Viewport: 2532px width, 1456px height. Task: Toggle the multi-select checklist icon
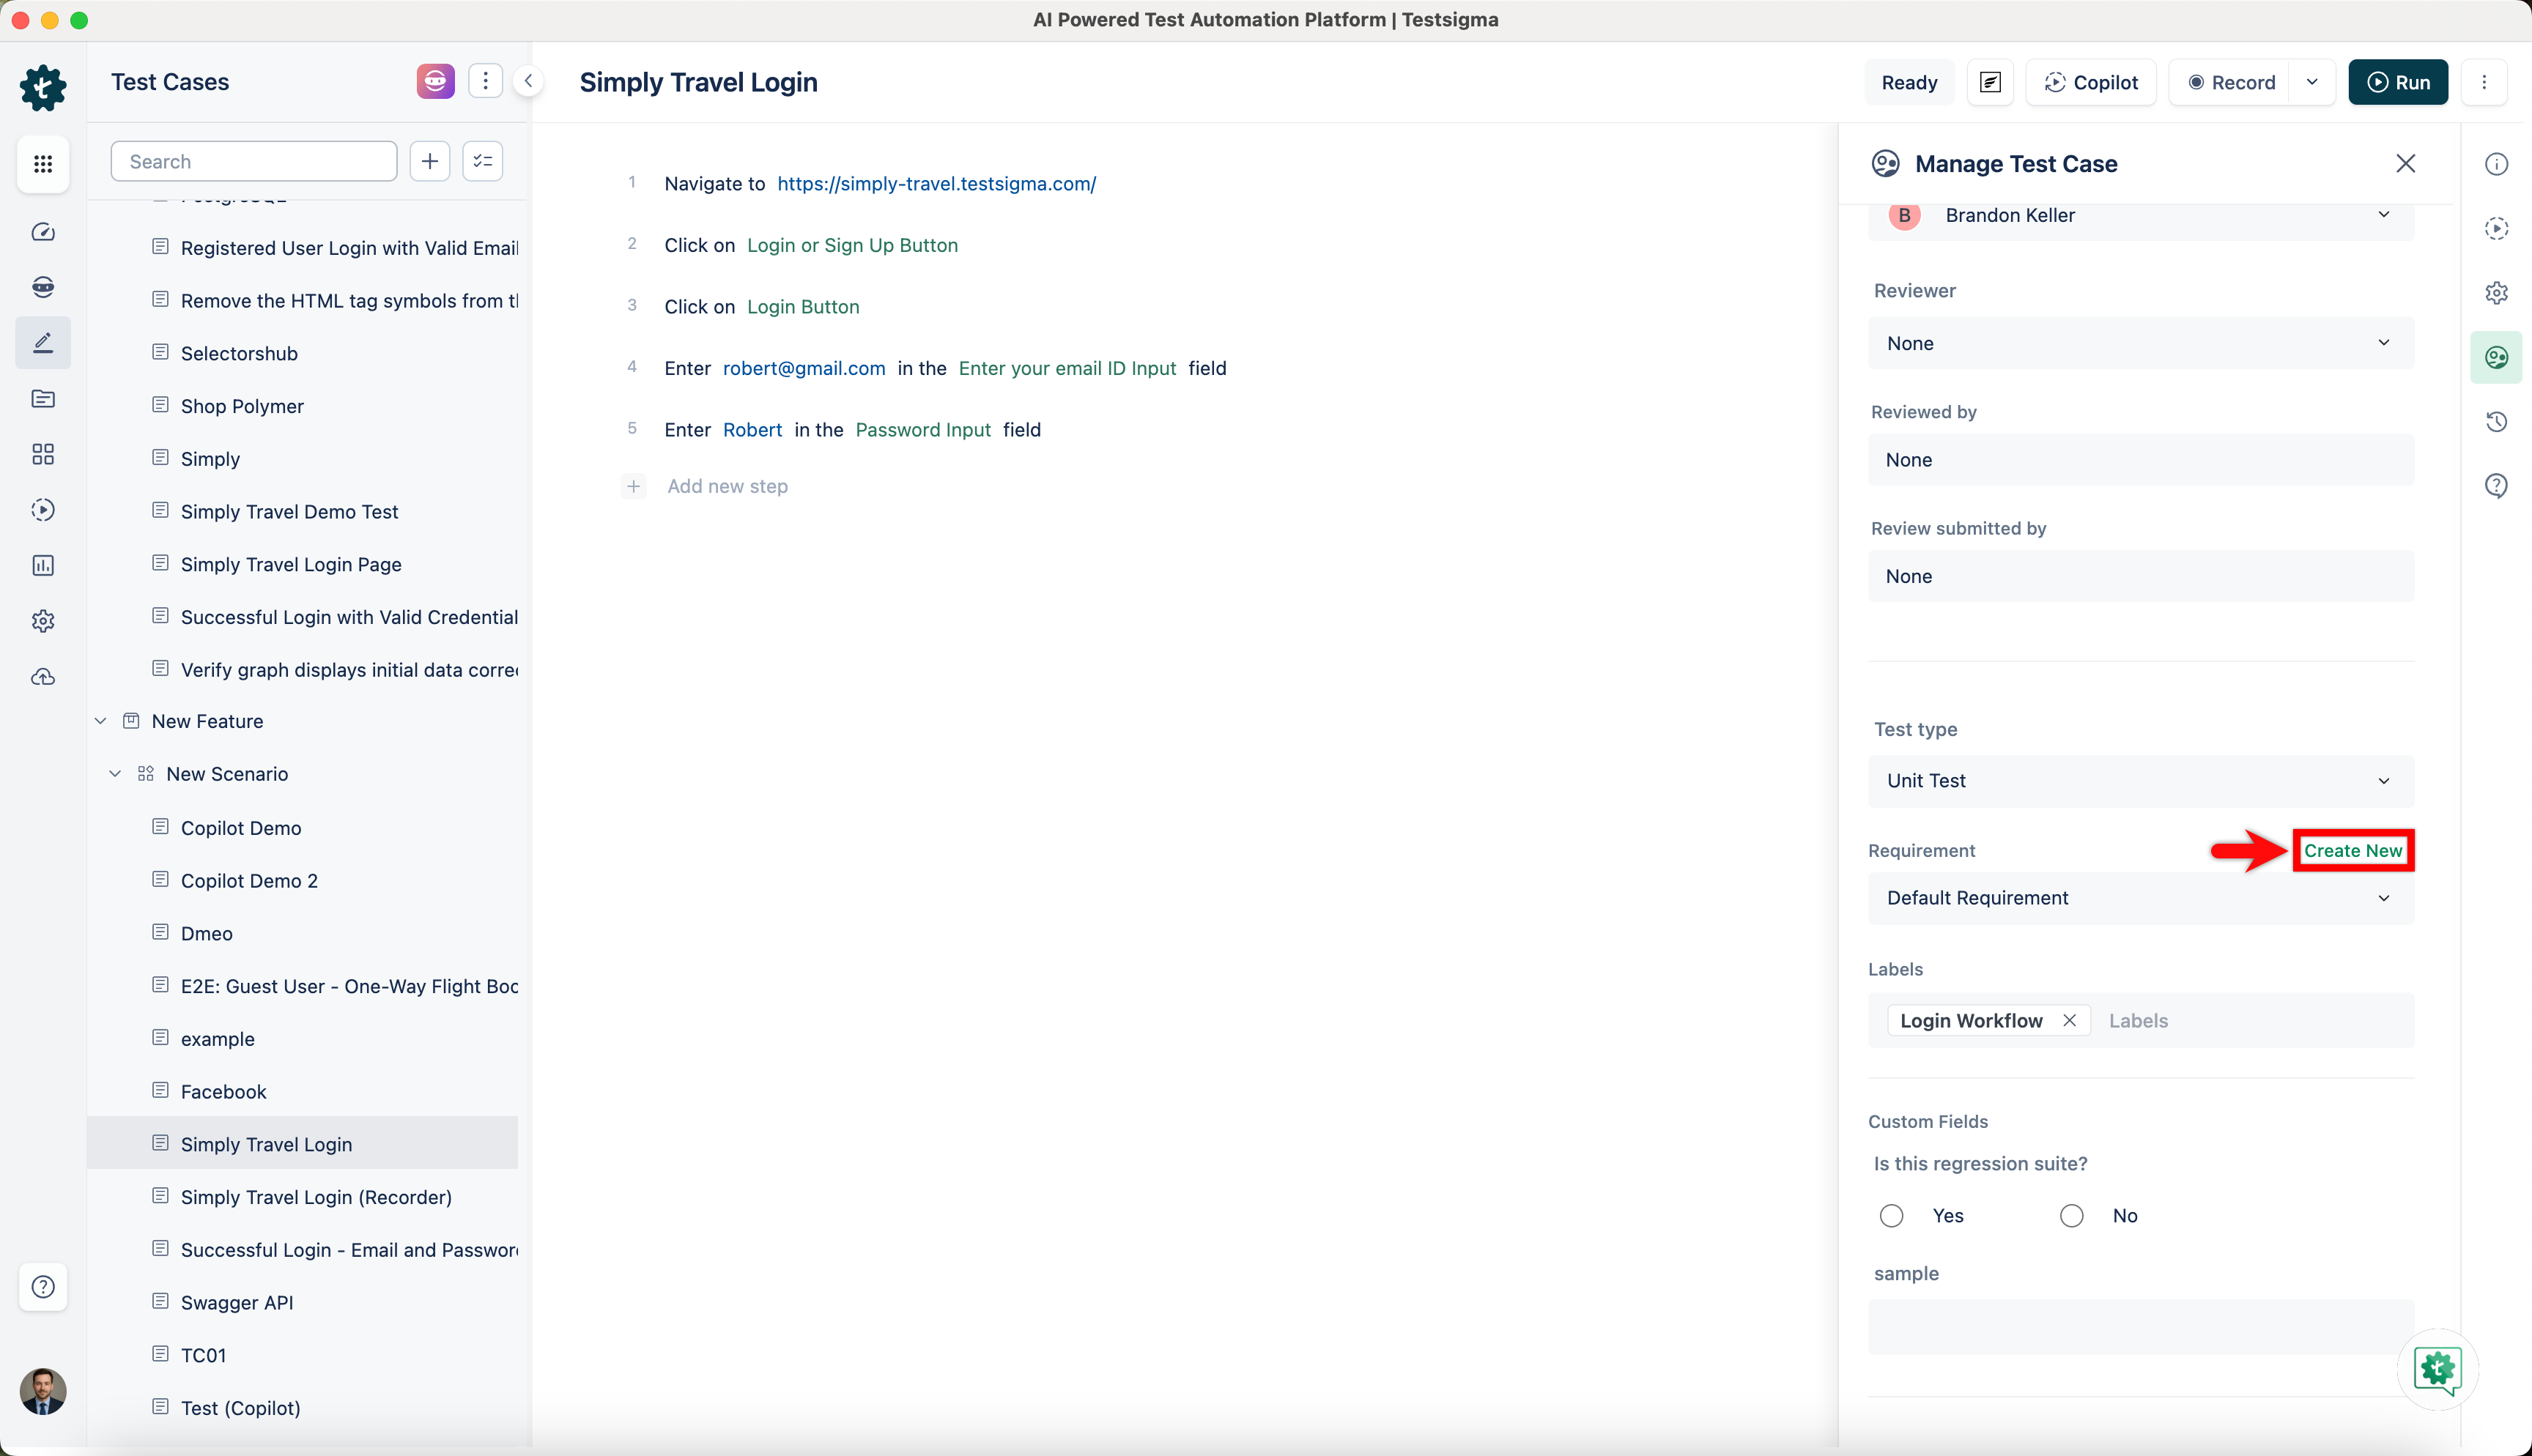[483, 161]
